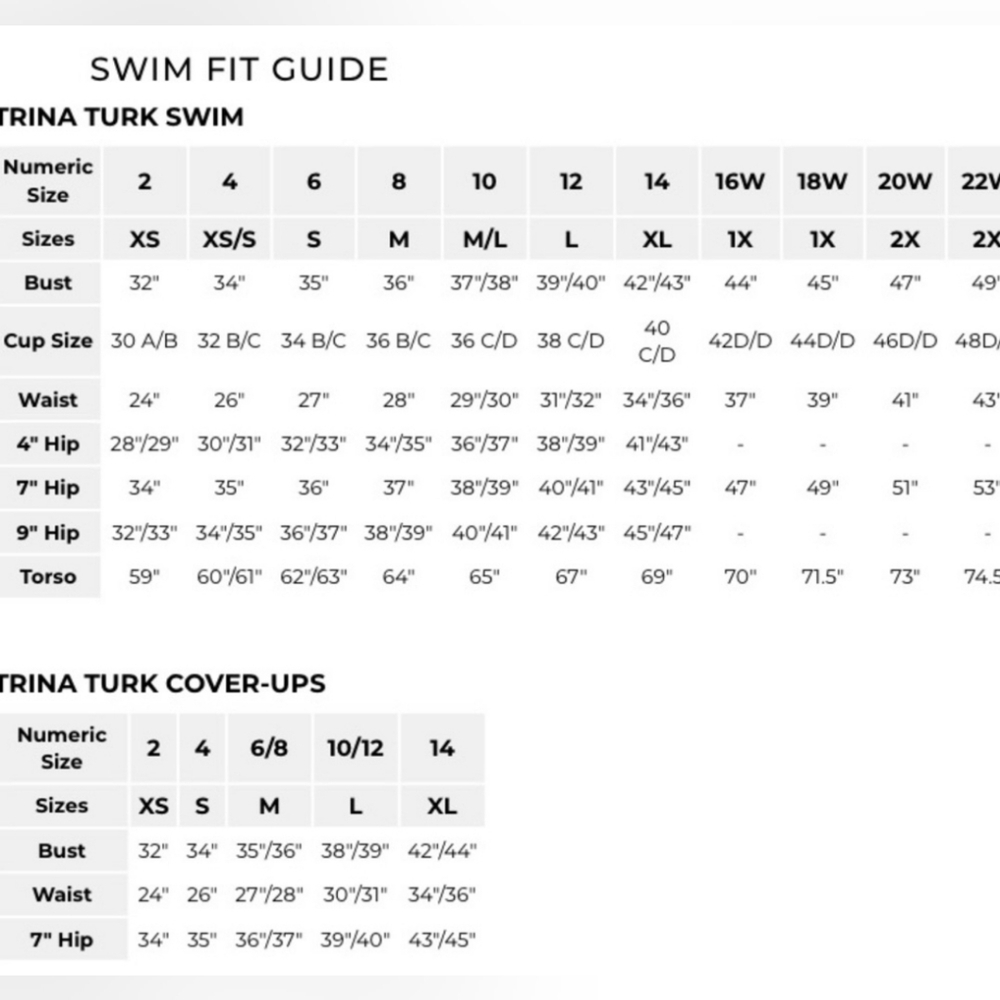Click the 40 C/D cup size cell
The height and width of the screenshot is (1000, 1000).
point(657,341)
